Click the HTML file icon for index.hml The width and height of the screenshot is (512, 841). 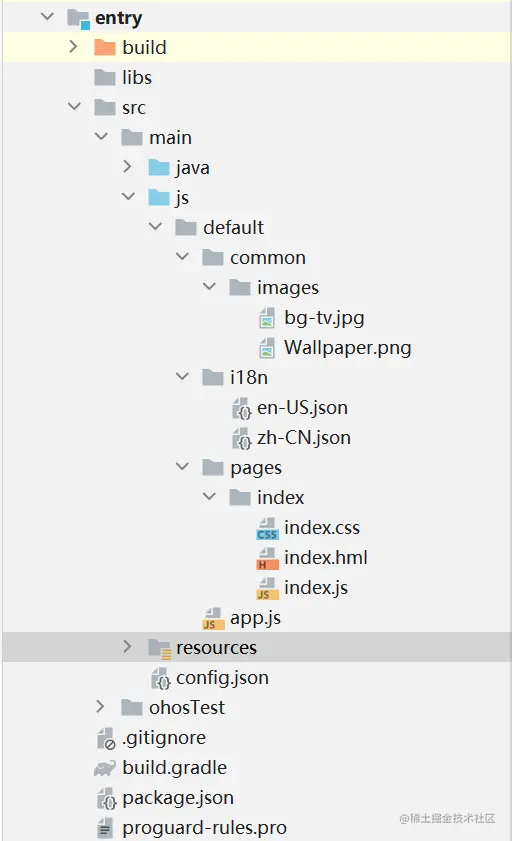point(267,558)
